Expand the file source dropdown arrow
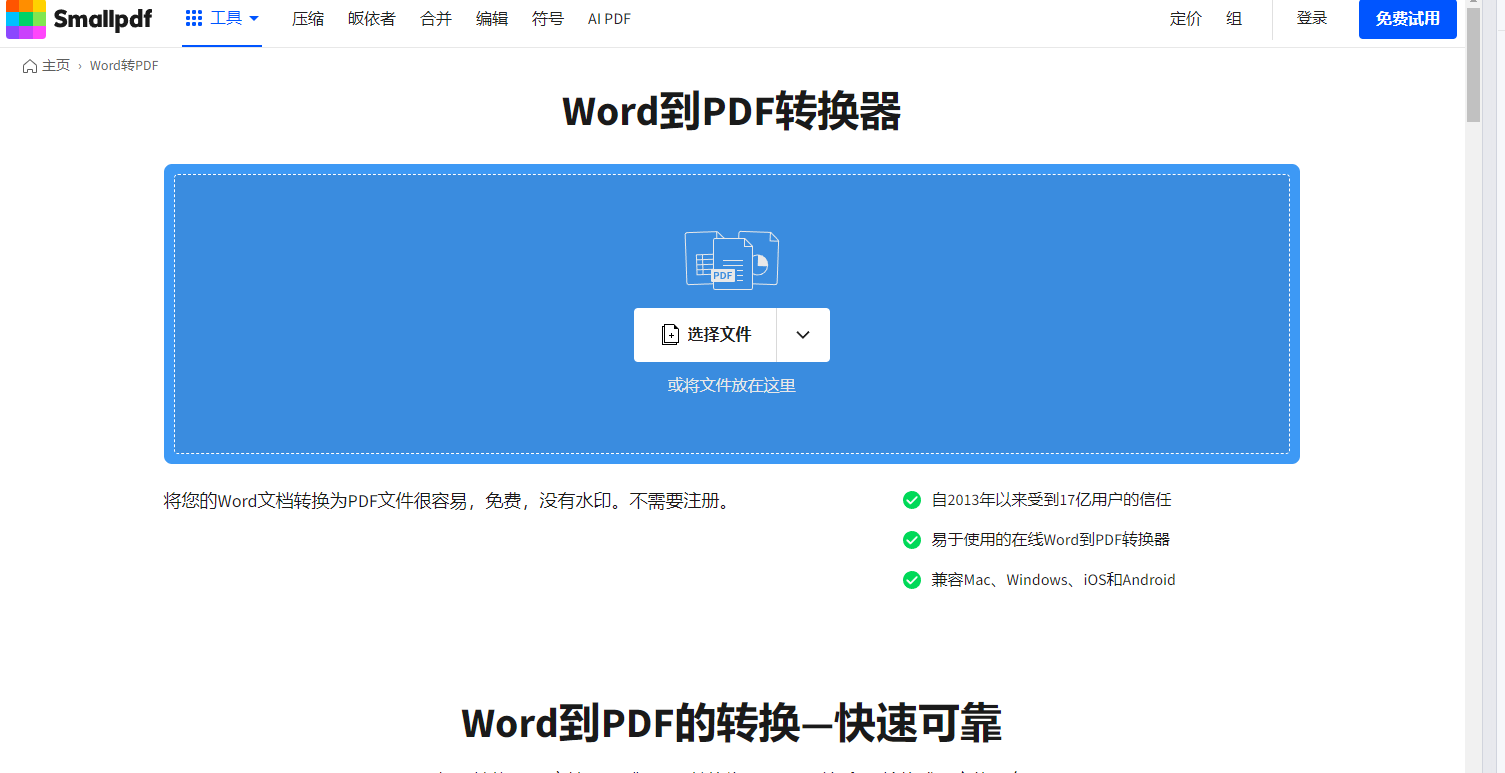1505x773 pixels. [803, 335]
